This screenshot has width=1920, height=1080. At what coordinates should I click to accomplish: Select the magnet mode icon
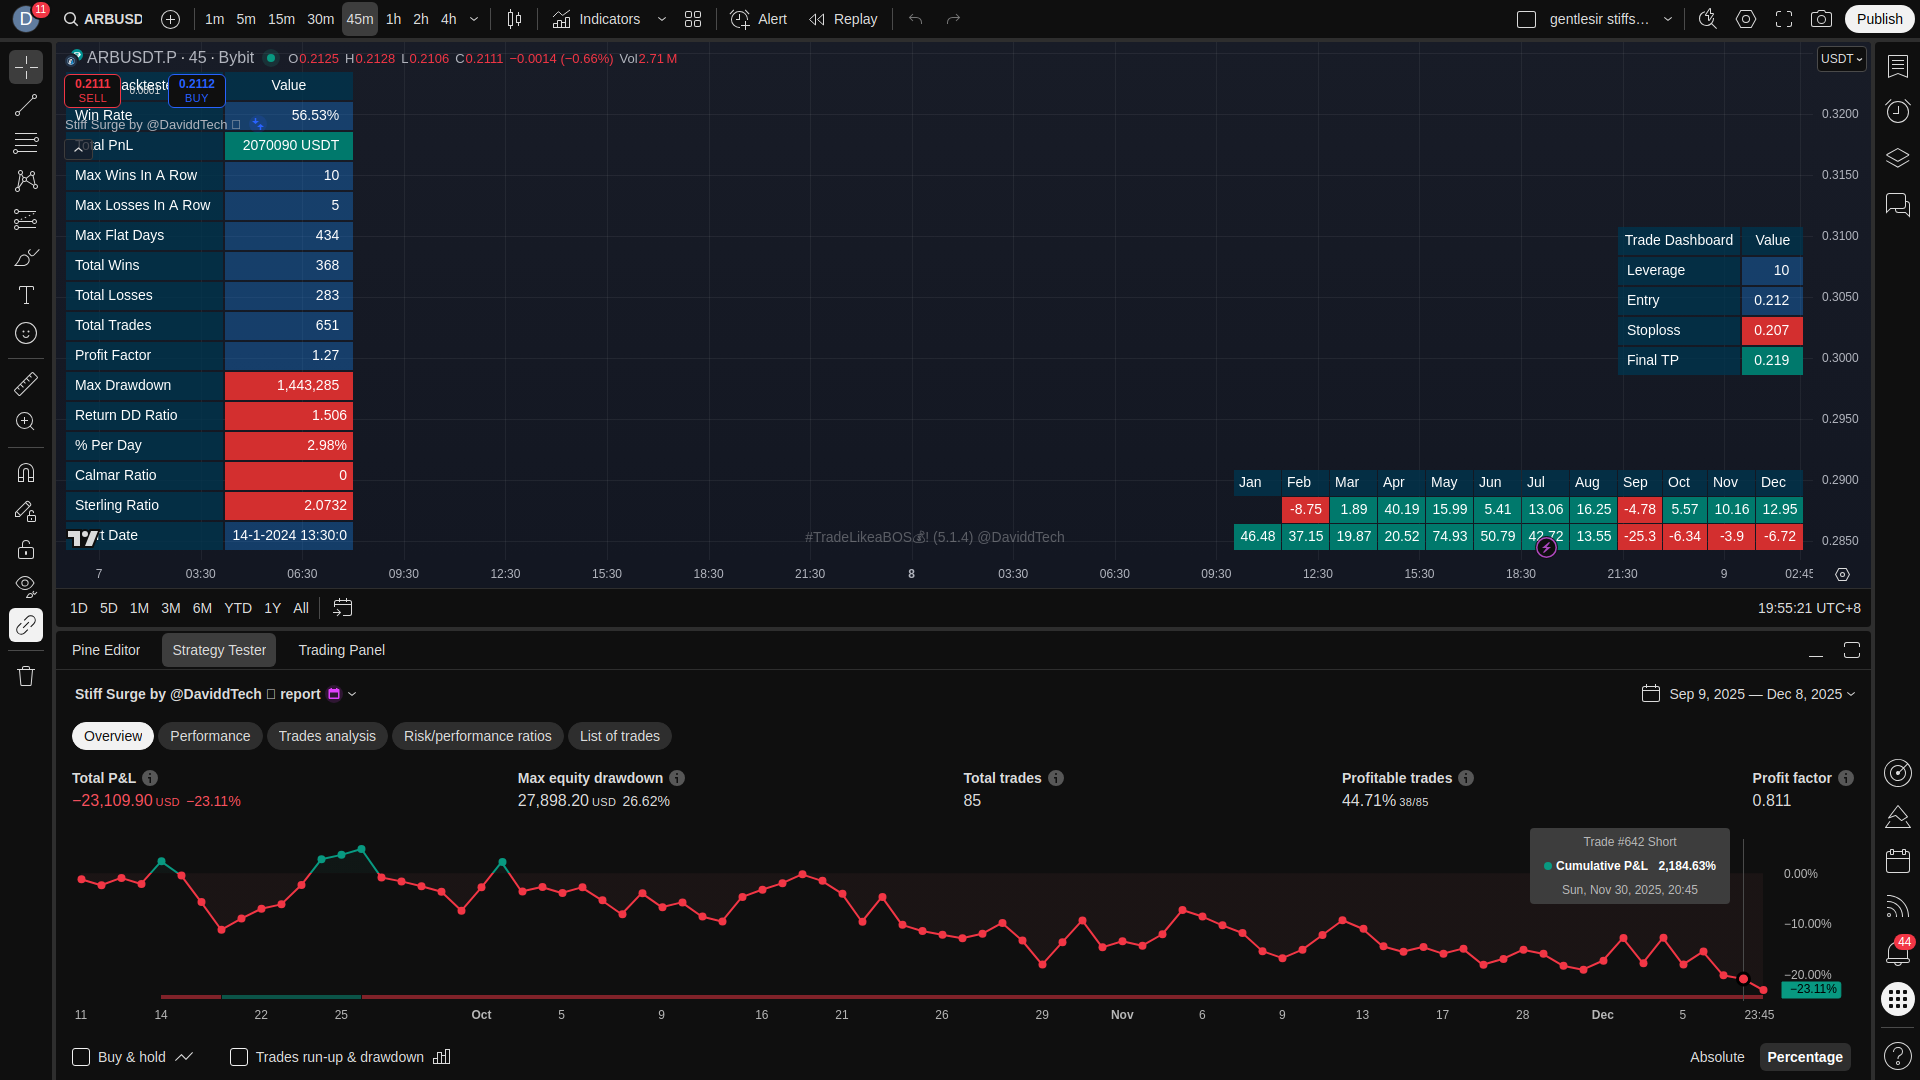tap(26, 473)
